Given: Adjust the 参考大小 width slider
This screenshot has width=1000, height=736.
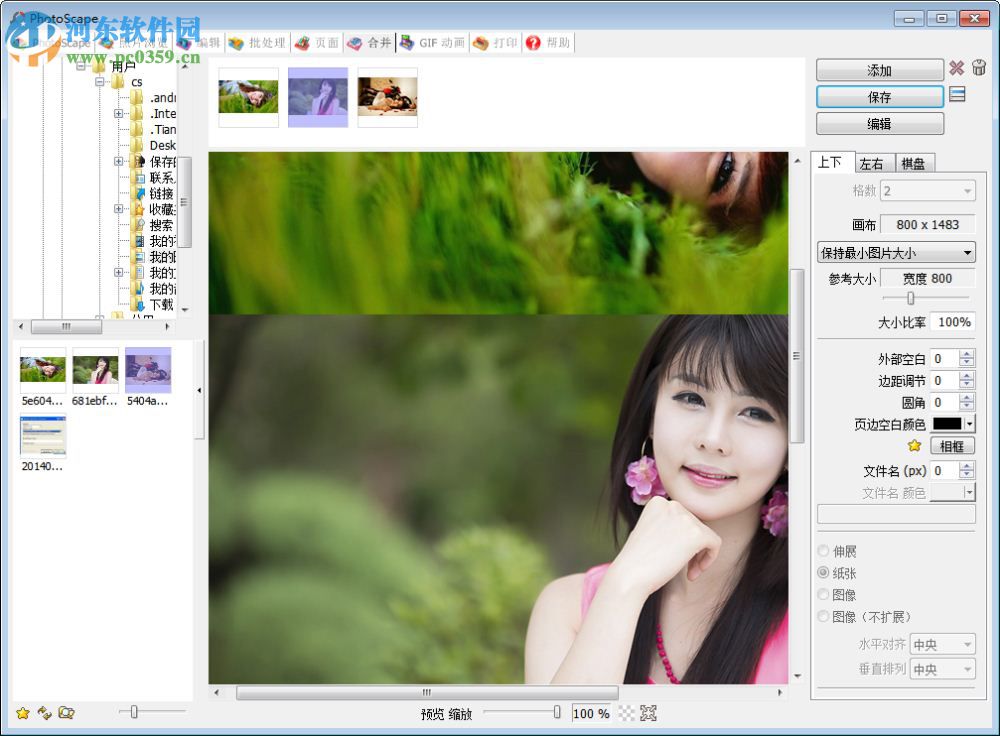Looking at the screenshot, I should pyautogui.click(x=912, y=297).
